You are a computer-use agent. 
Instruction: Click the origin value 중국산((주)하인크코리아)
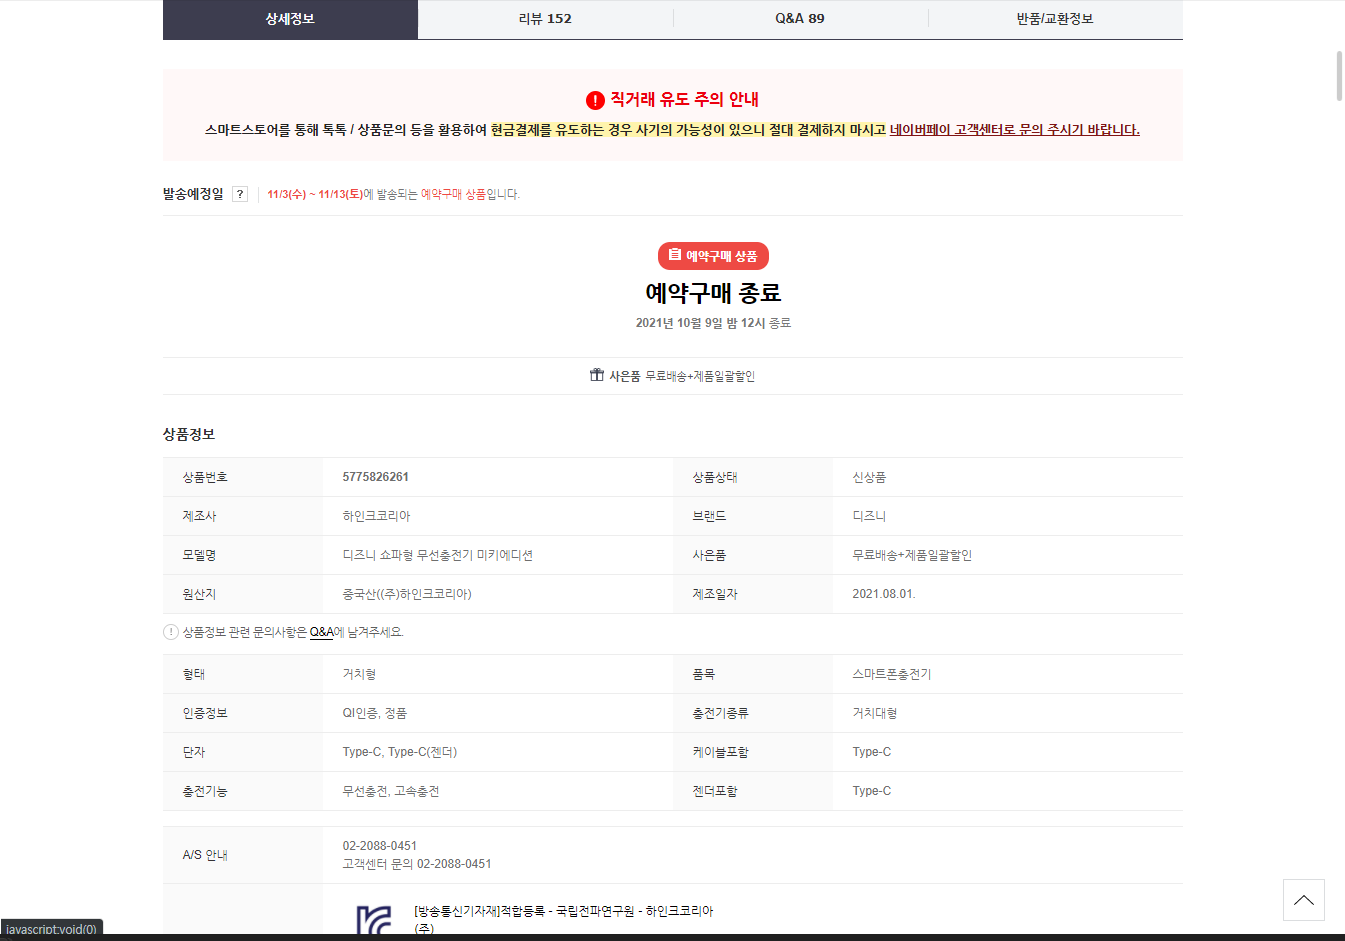[x=407, y=594]
